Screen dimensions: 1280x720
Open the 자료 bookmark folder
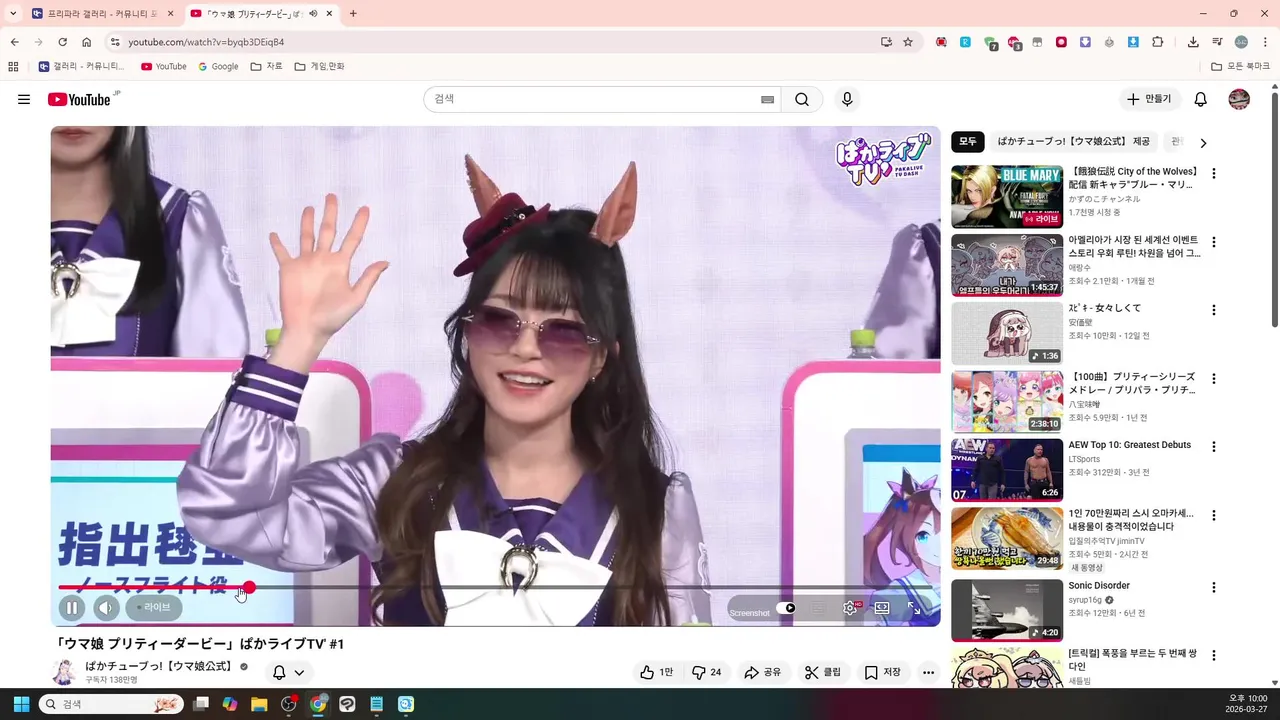click(x=267, y=66)
